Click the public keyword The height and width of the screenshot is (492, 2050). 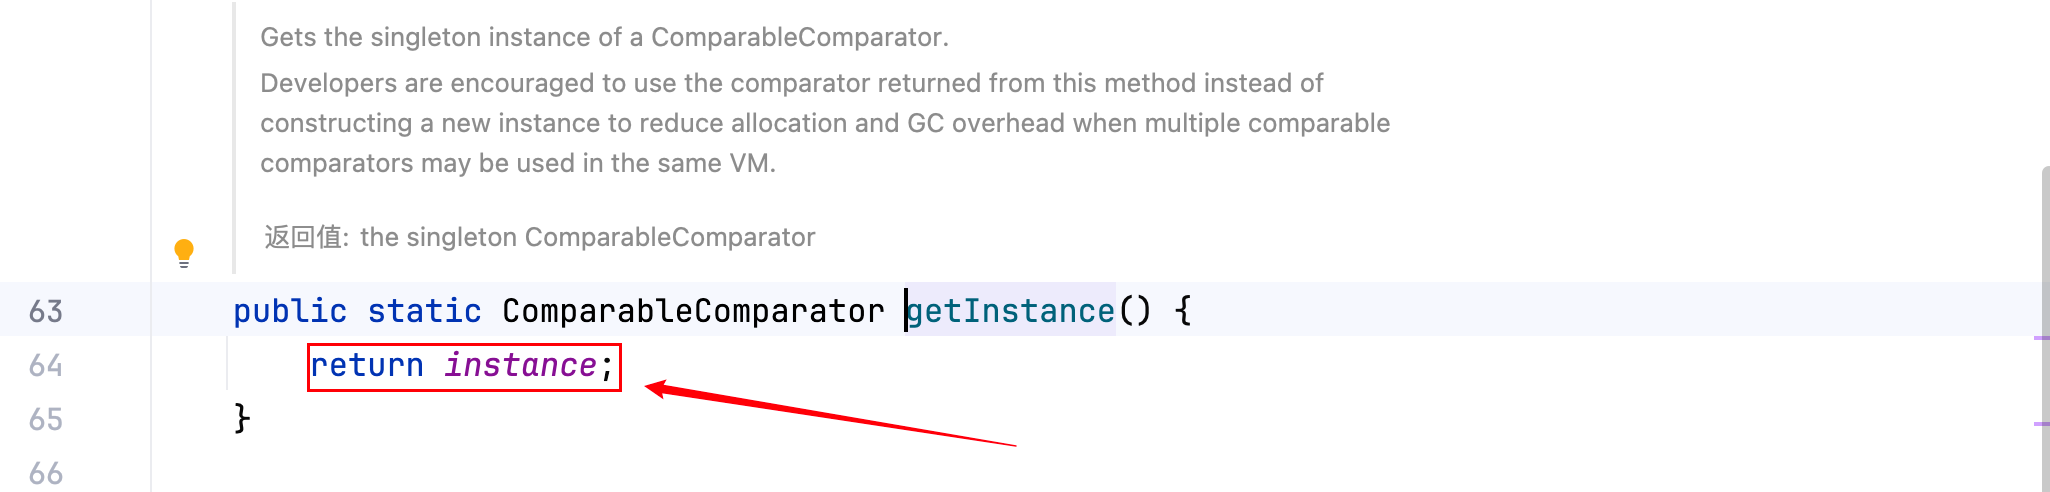(x=290, y=312)
